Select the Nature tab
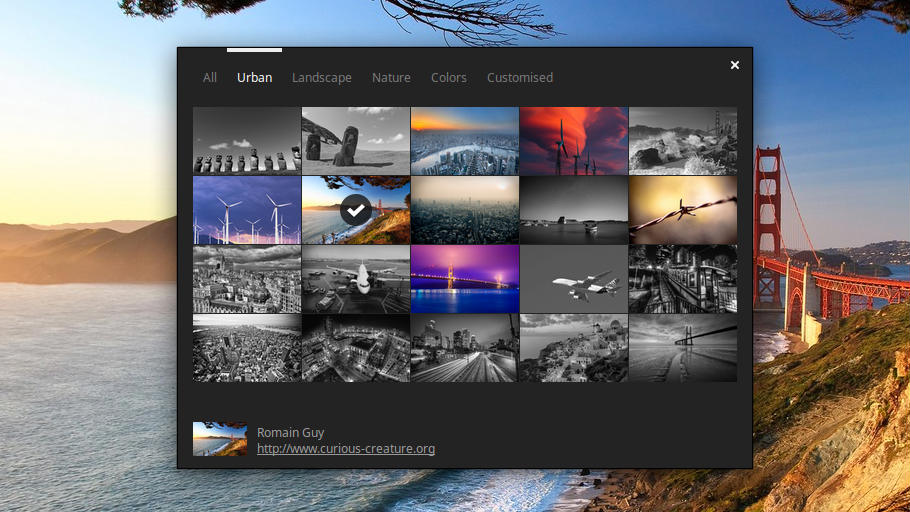 coord(391,78)
